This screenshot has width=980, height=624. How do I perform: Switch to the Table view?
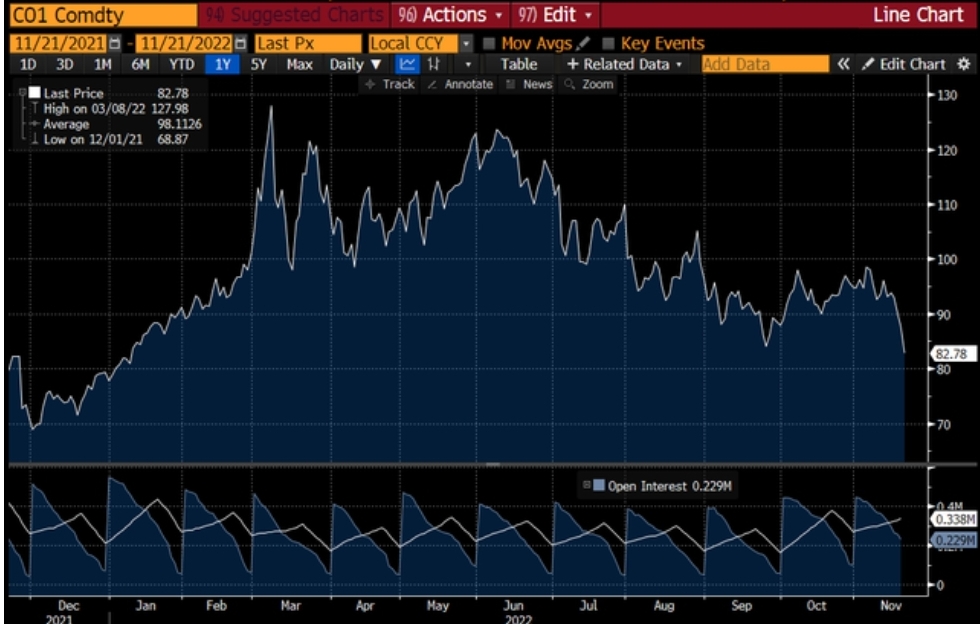coord(518,64)
